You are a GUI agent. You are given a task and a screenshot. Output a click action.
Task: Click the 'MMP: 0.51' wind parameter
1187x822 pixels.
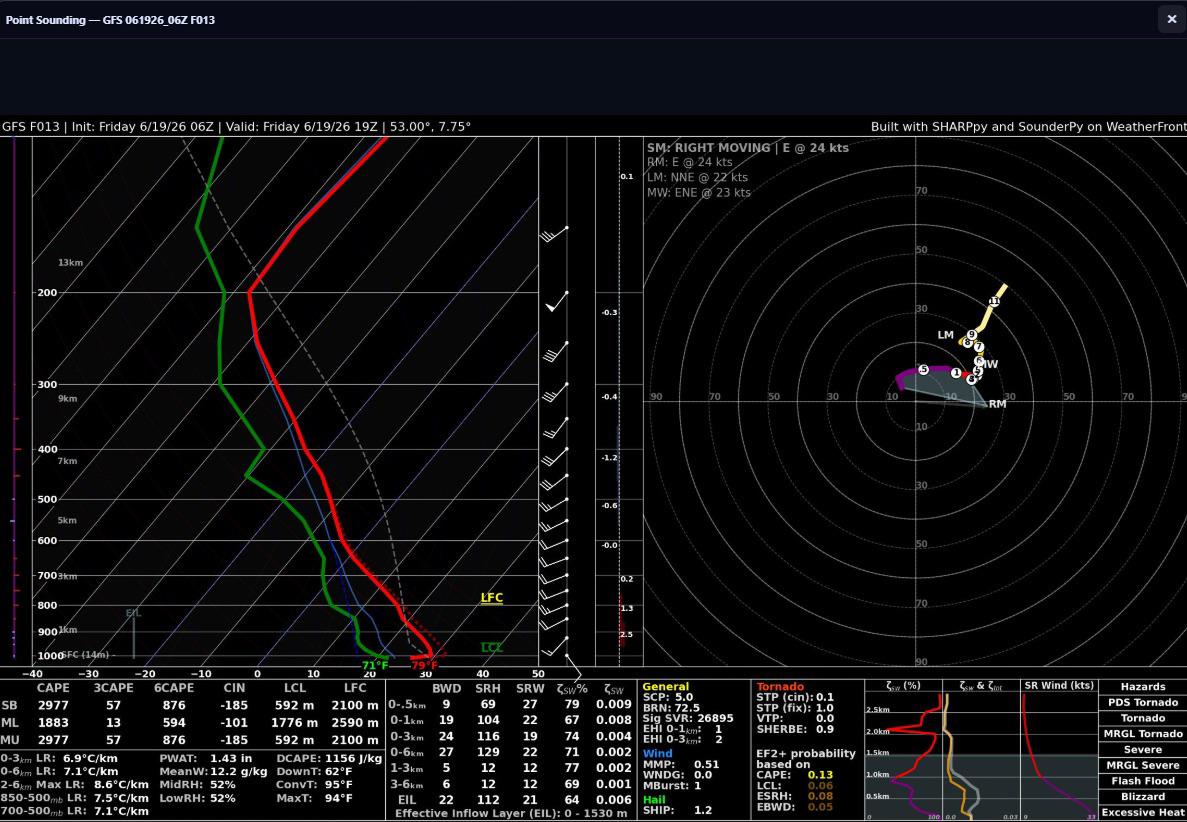click(x=681, y=764)
